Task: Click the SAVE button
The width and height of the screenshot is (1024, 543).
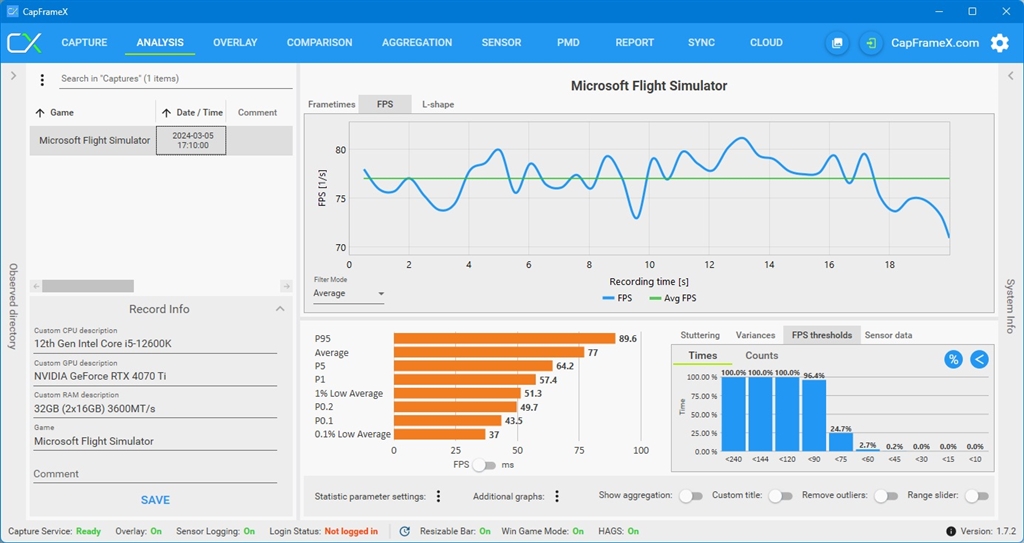Action: [x=155, y=500]
